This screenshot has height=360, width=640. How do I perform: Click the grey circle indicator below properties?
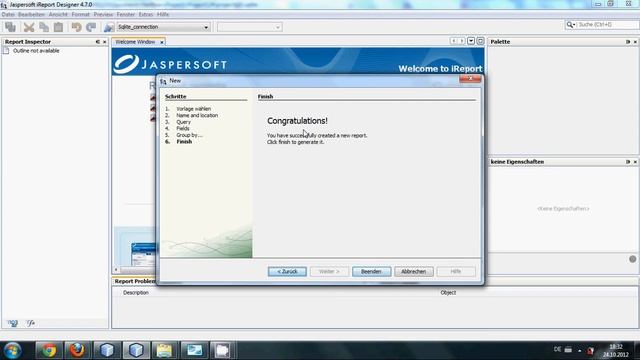pos(633,259)
